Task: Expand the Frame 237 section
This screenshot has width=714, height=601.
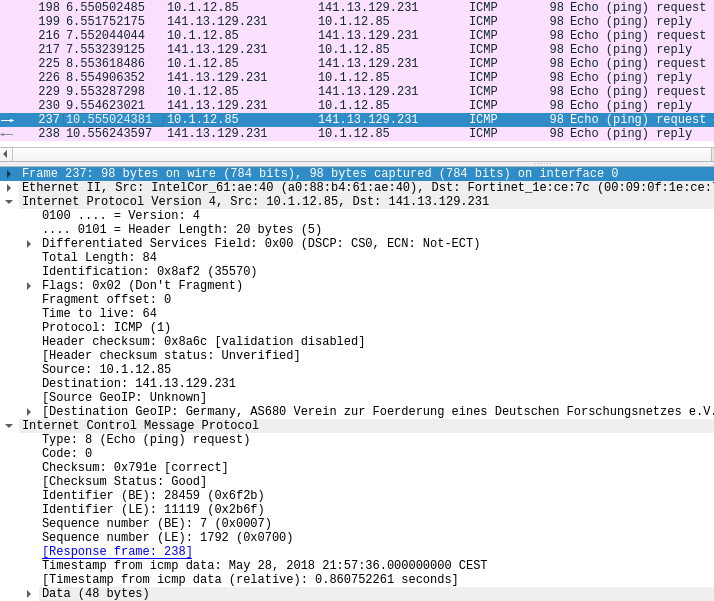Action: point(9,174)
